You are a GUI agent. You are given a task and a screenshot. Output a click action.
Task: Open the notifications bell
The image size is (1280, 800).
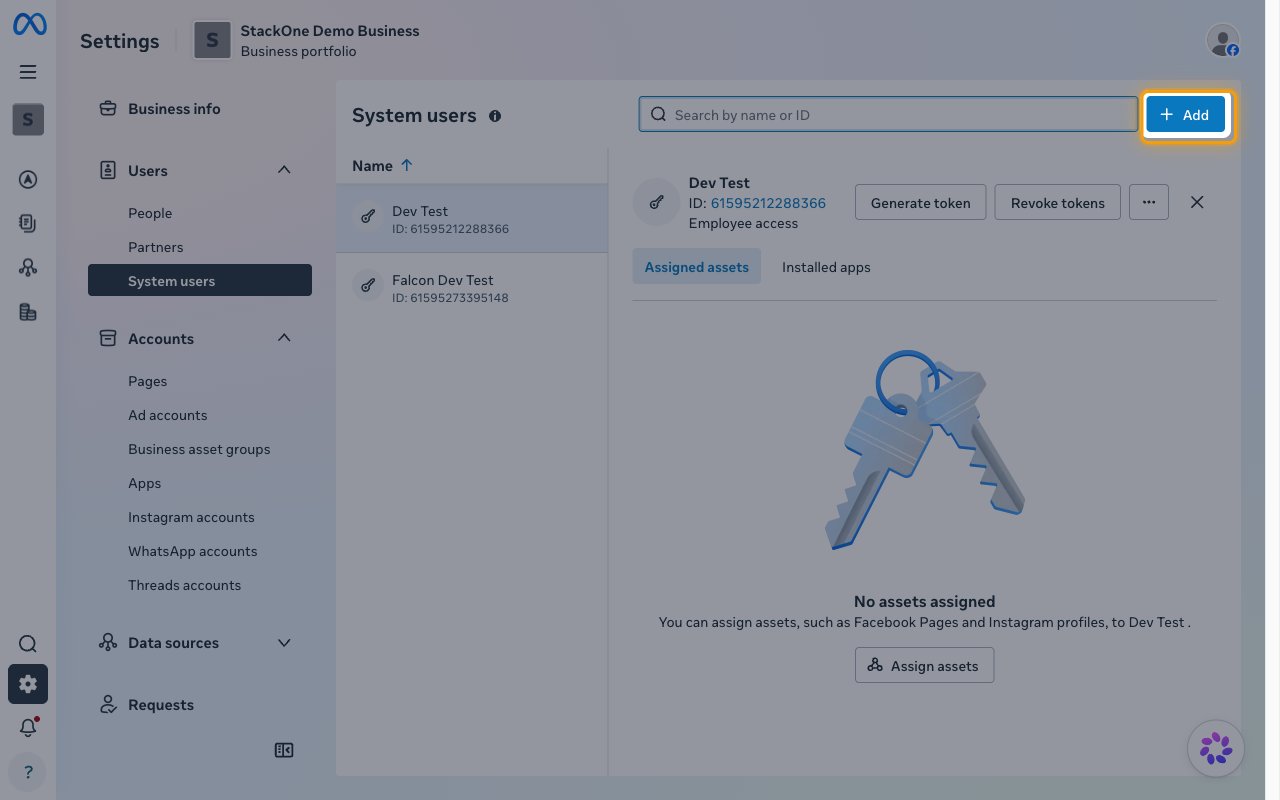[28, 728]
